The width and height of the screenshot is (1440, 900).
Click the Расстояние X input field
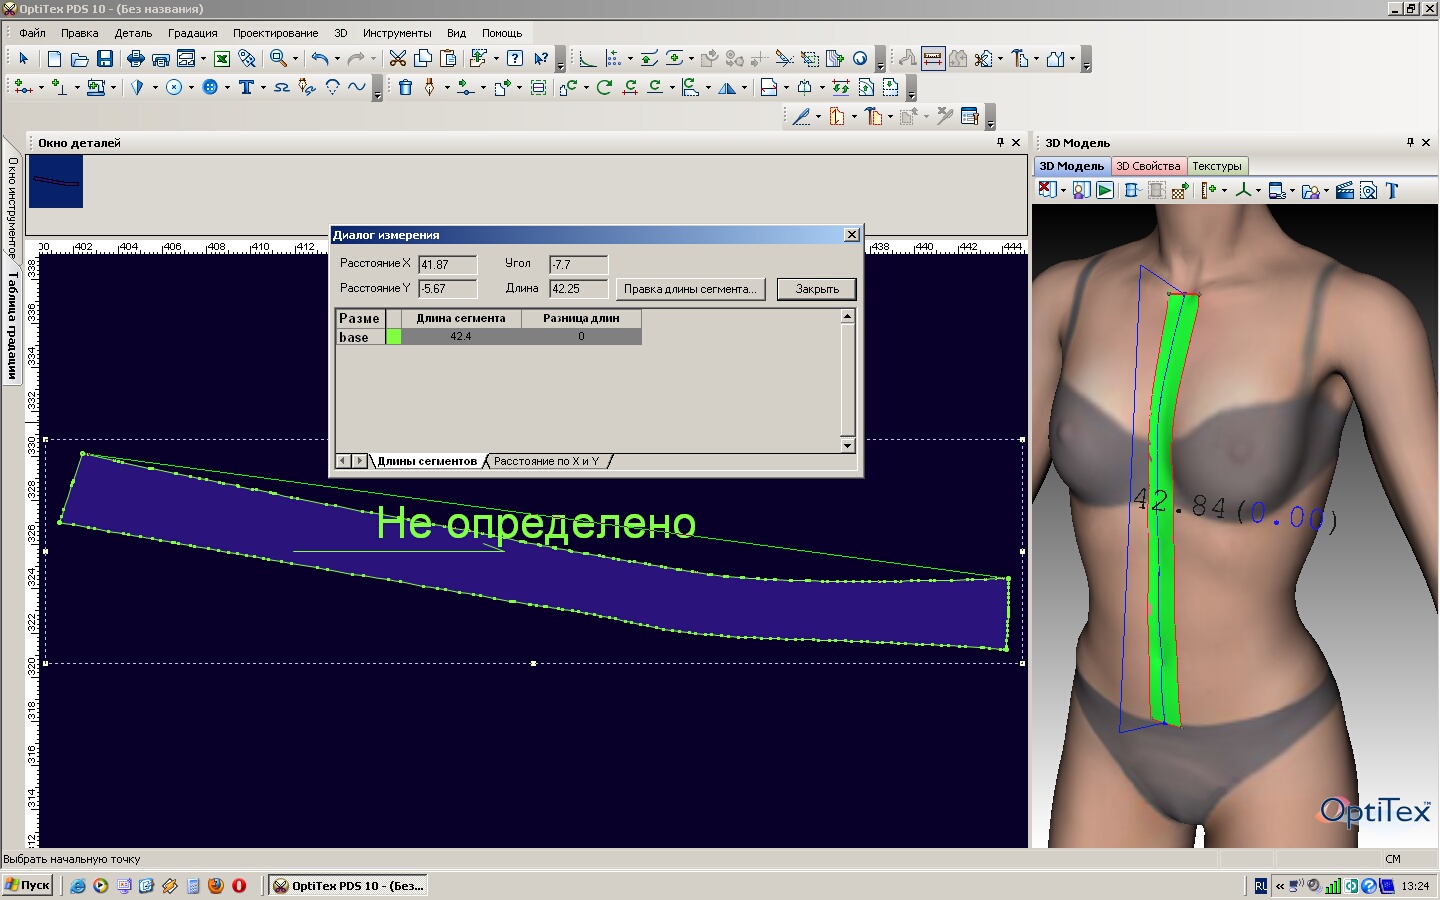[x=447, y=265]
